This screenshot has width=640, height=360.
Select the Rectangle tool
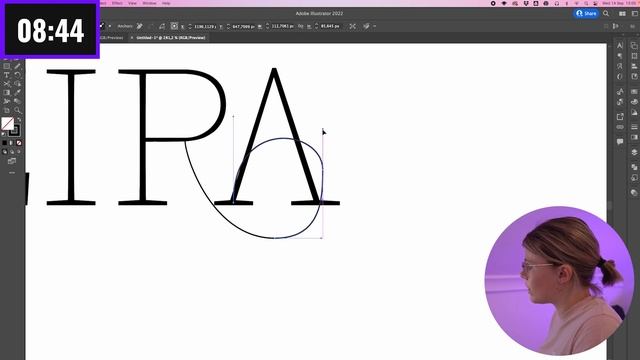pyautogui.click(x=7, y=66)
